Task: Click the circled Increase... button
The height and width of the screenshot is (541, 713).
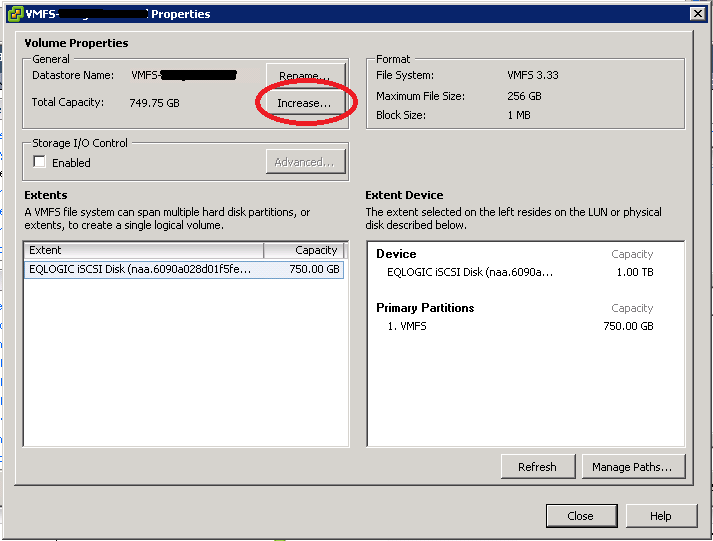Action: [305, 103]
